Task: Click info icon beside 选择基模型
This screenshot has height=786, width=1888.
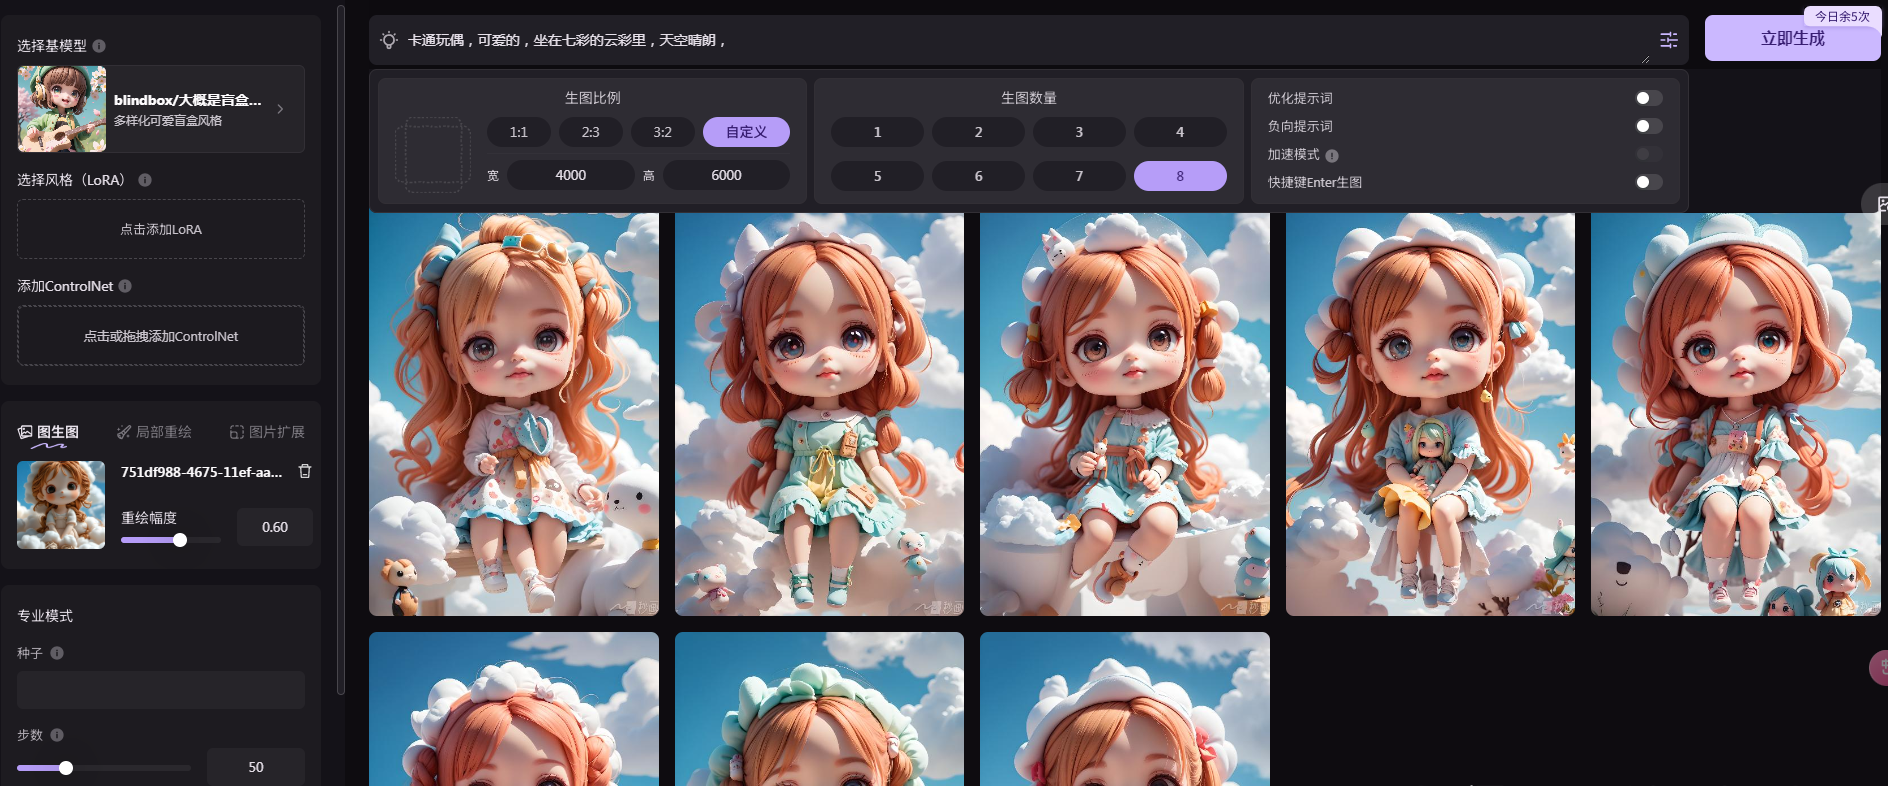Action: pyautogui.click(x=99, y=46)
